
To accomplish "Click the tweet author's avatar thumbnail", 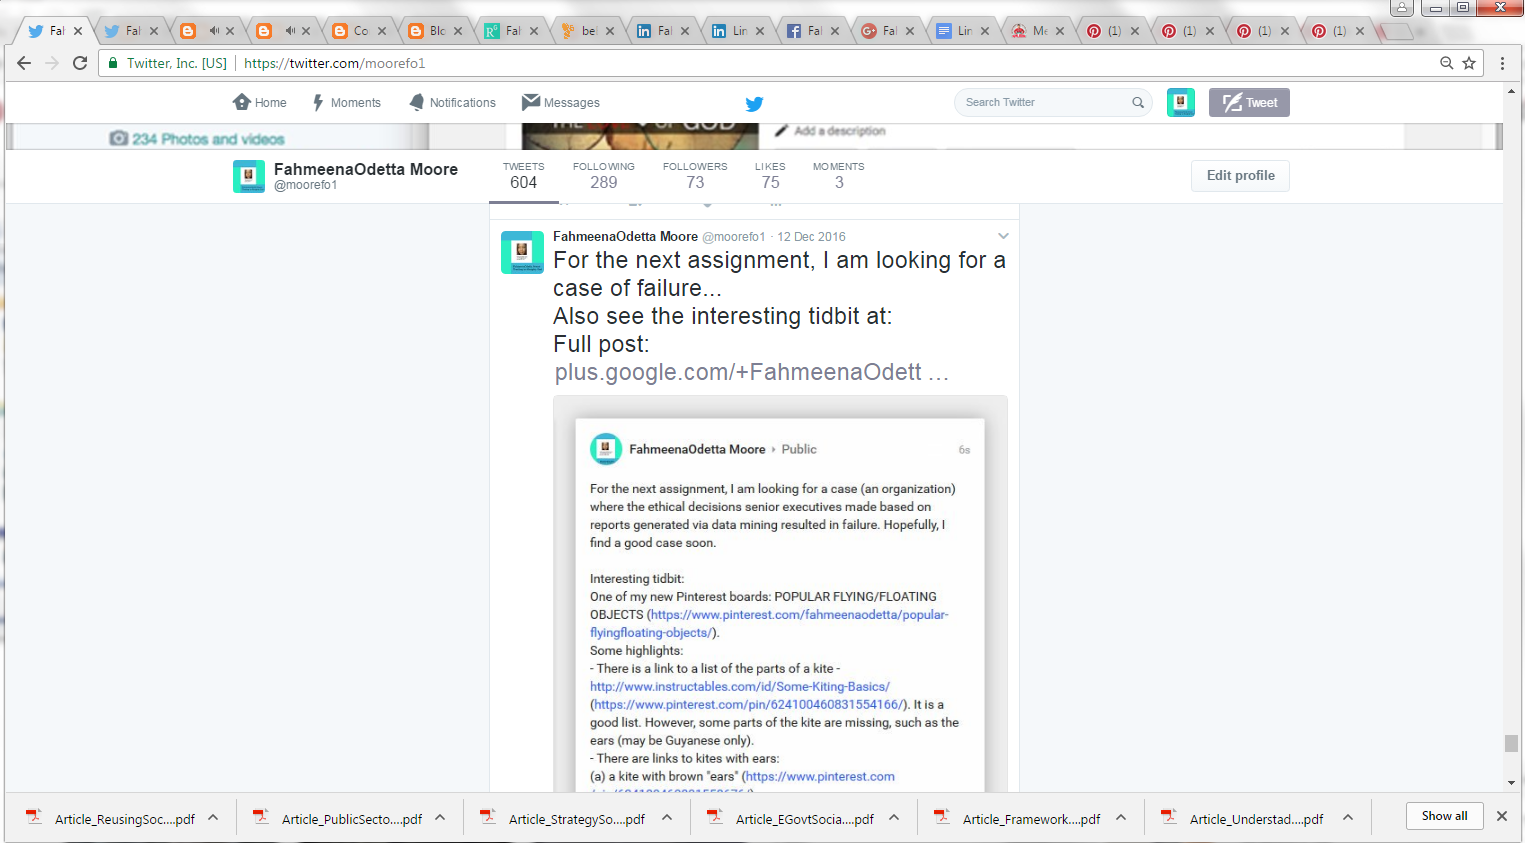I will coord(522,252).
